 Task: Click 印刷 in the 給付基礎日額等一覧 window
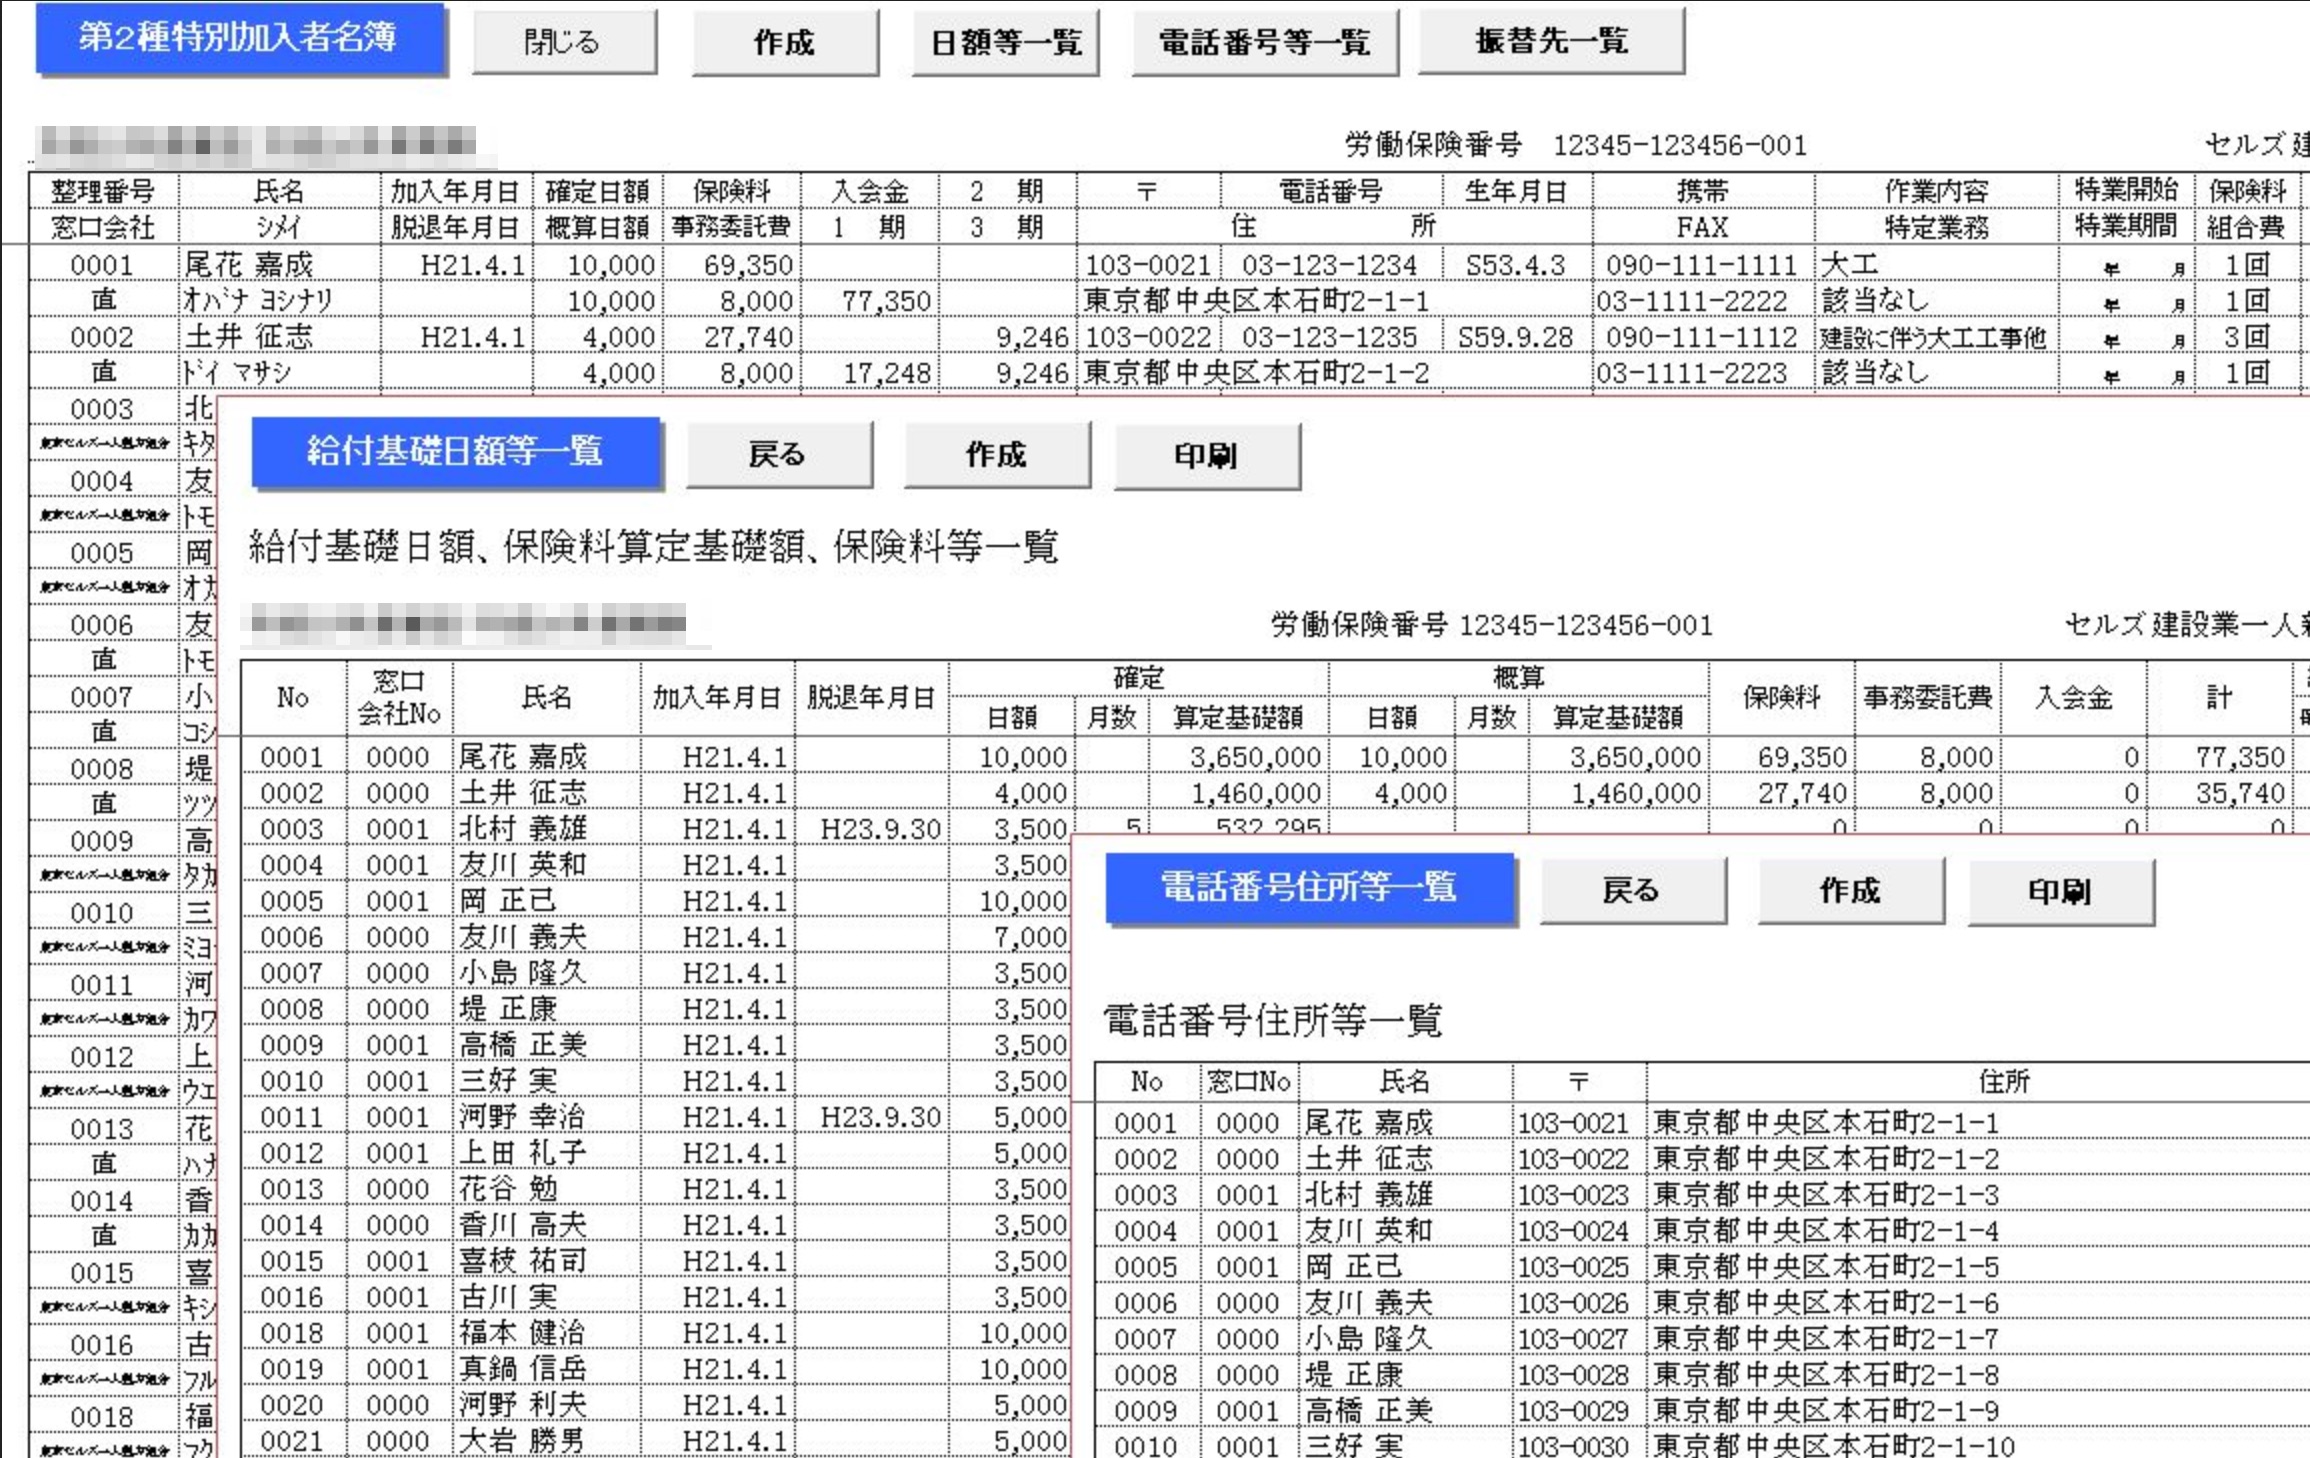pyautogui.click(x=1207, y=456)
